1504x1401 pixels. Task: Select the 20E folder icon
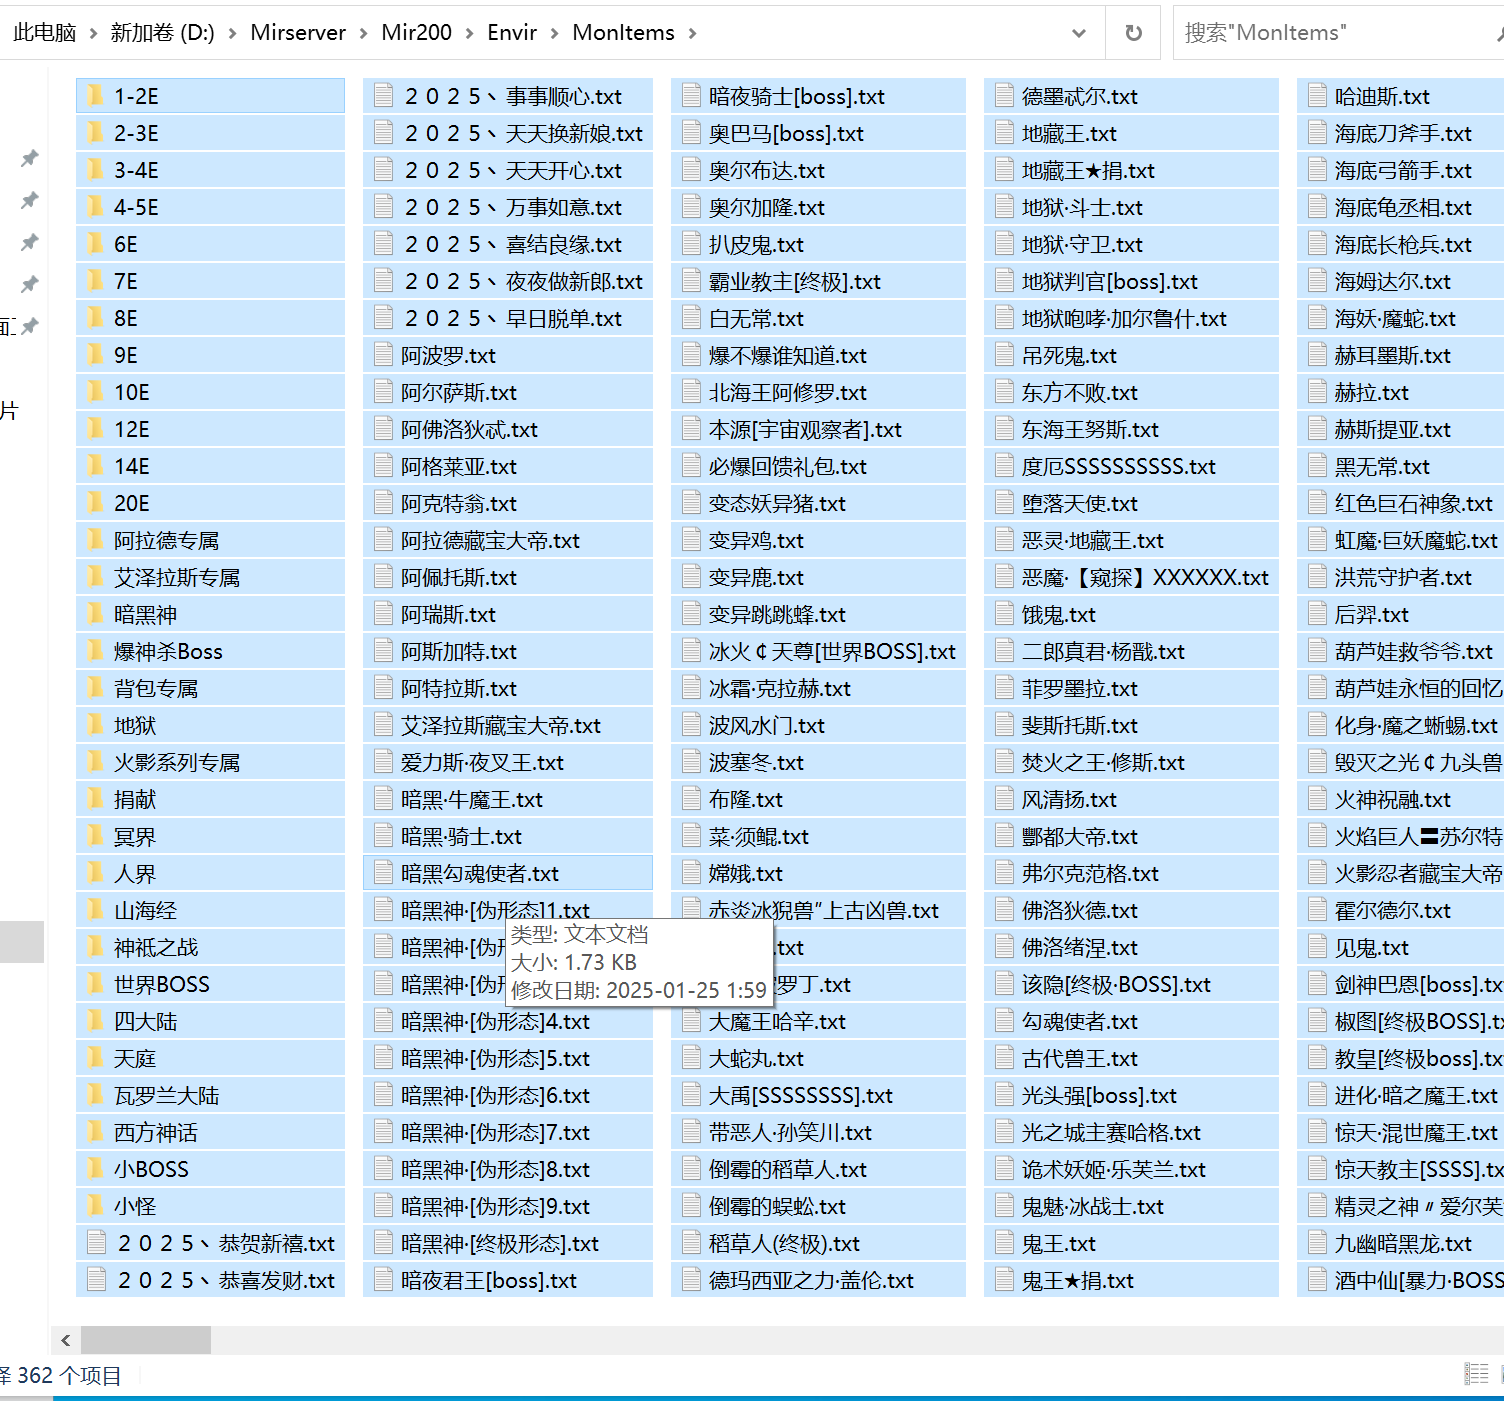click(96, 502)
